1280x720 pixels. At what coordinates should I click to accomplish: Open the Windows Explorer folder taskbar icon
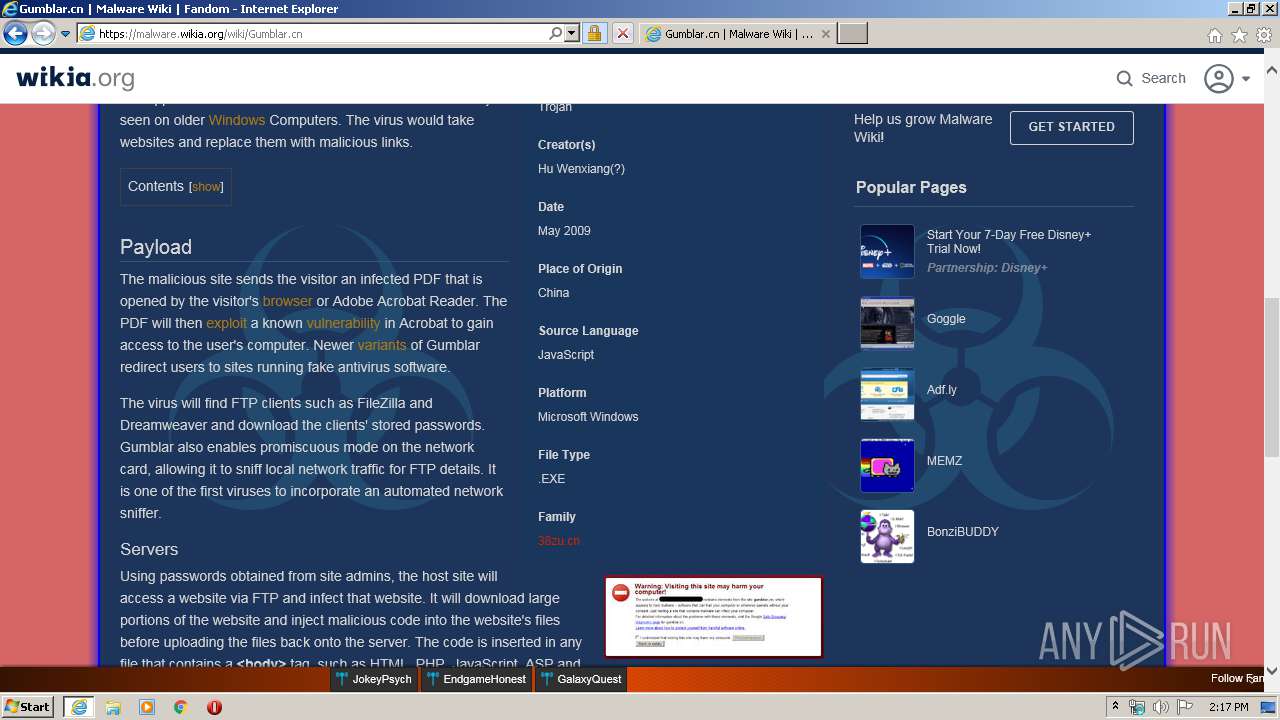click(113, 707)
